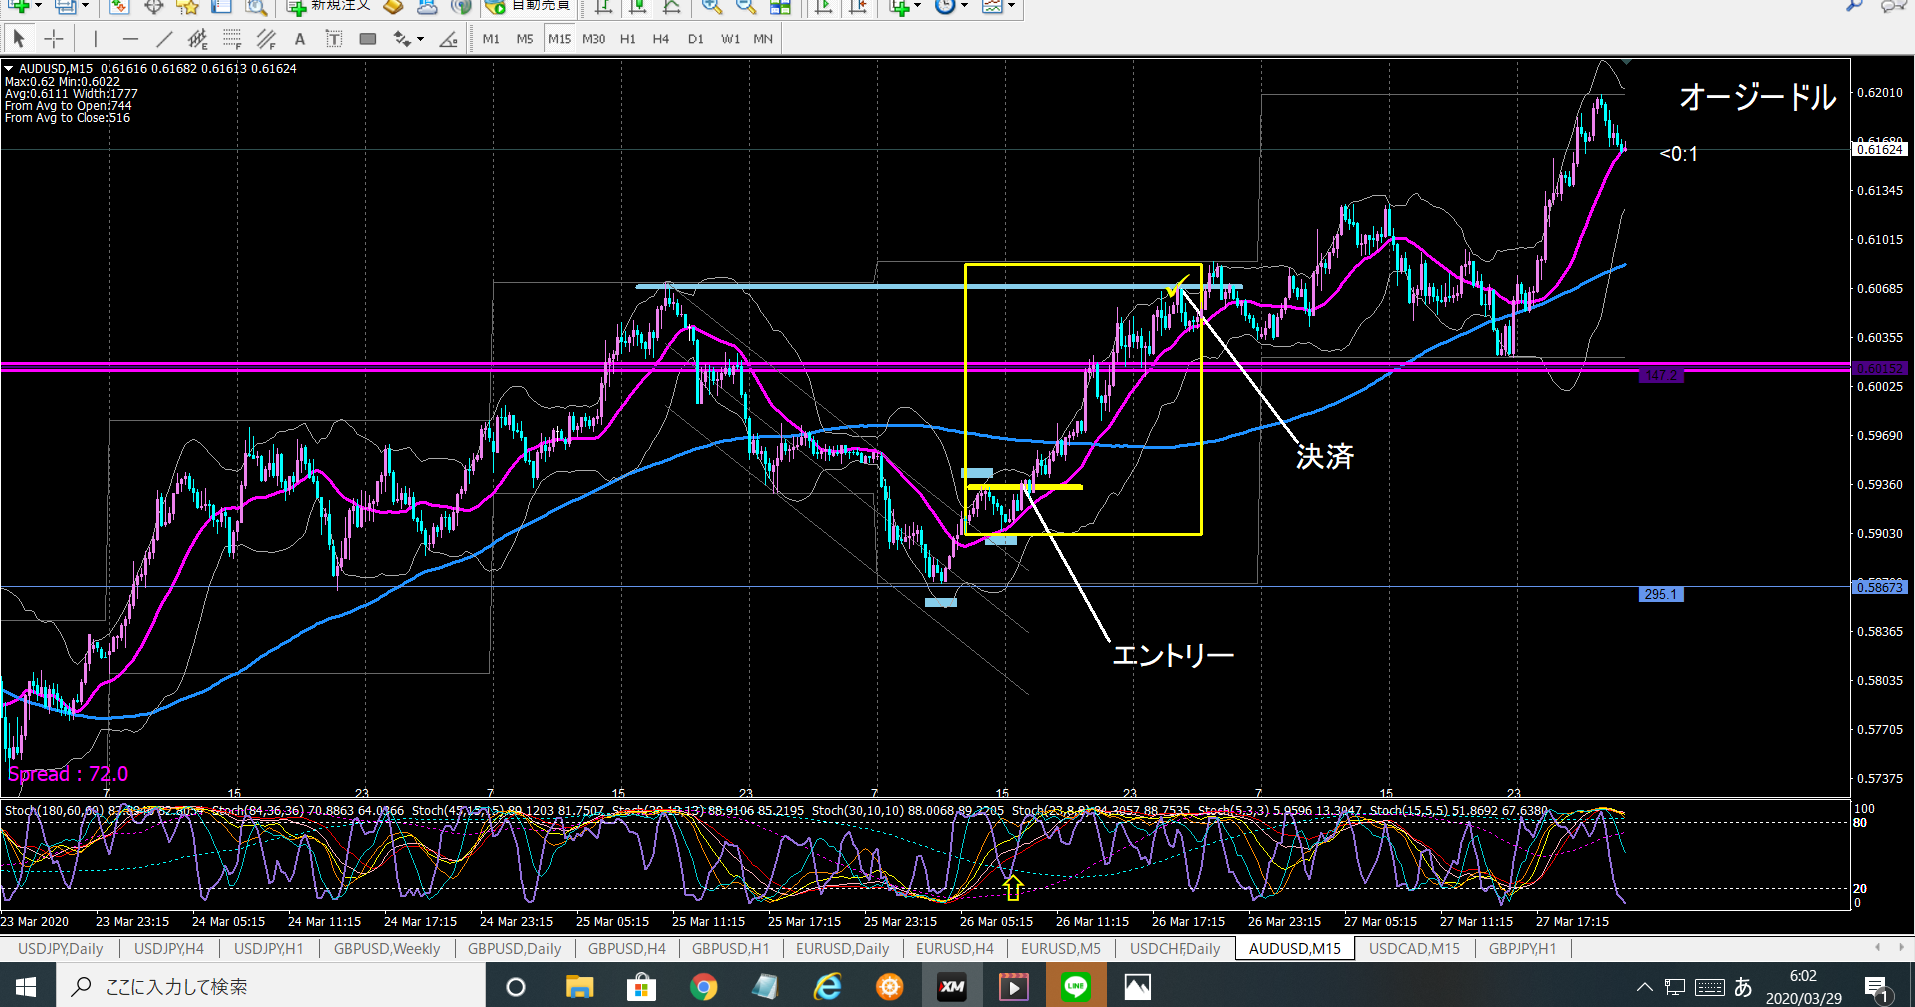The height and width of the screenshot is (1007, 1915).
Task: Open the Strategy Tester icon
Action: [256, 6]
